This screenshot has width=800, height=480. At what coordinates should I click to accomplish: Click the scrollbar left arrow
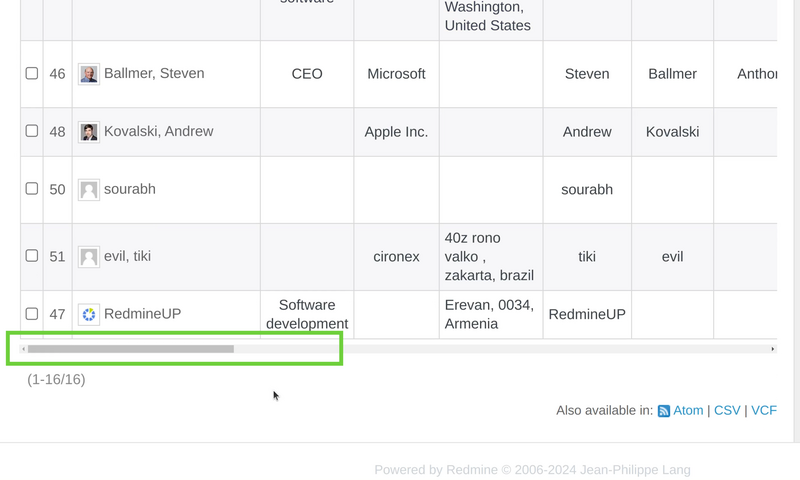[24, 349]
